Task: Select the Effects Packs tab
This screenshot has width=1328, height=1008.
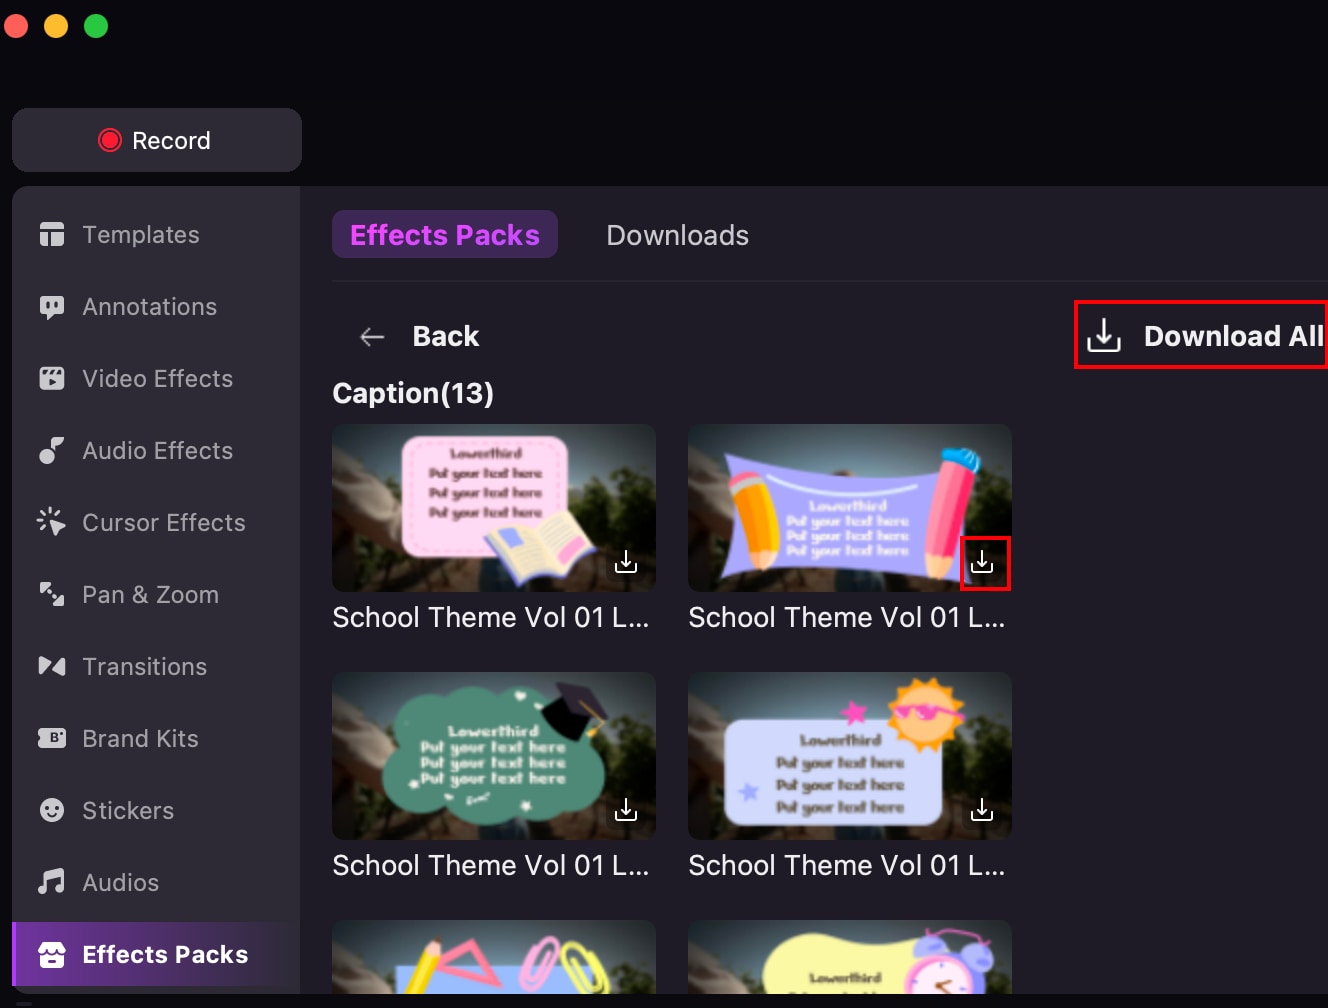Action: [444, 235]
